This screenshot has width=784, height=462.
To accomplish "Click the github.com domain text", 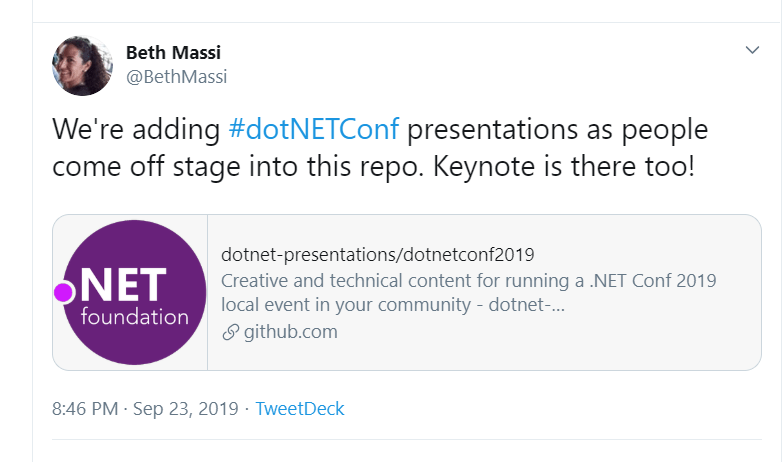I will pyautogui.click(x=290, y=332).
